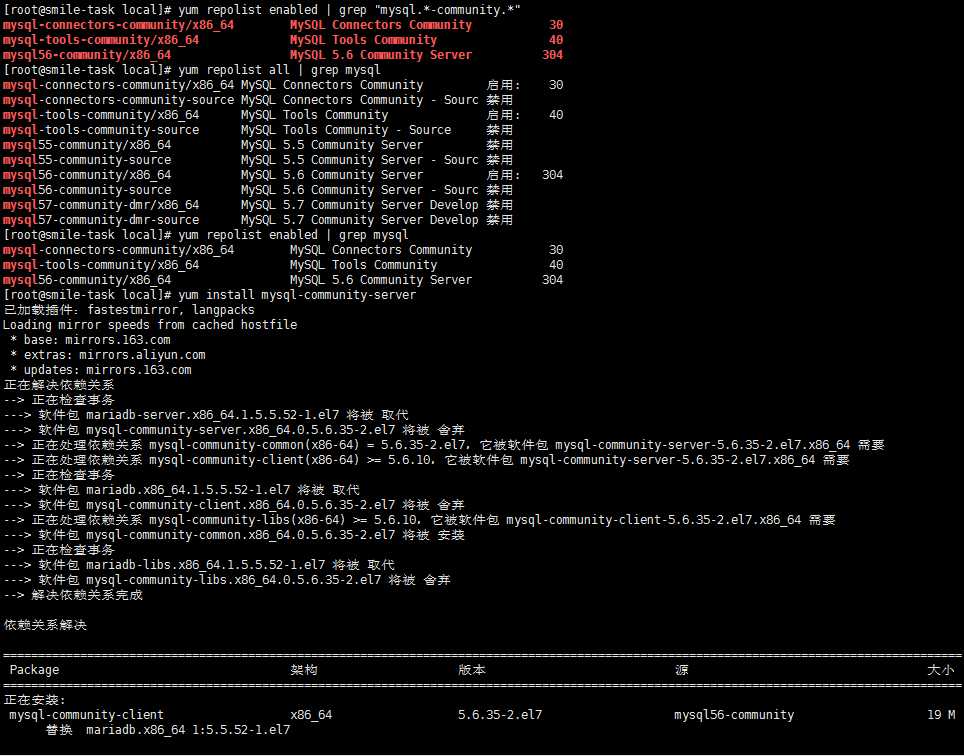
Task: Select 'MySQL 5.5 Community Server' description without Sourc
Action: tap(332, 145)
